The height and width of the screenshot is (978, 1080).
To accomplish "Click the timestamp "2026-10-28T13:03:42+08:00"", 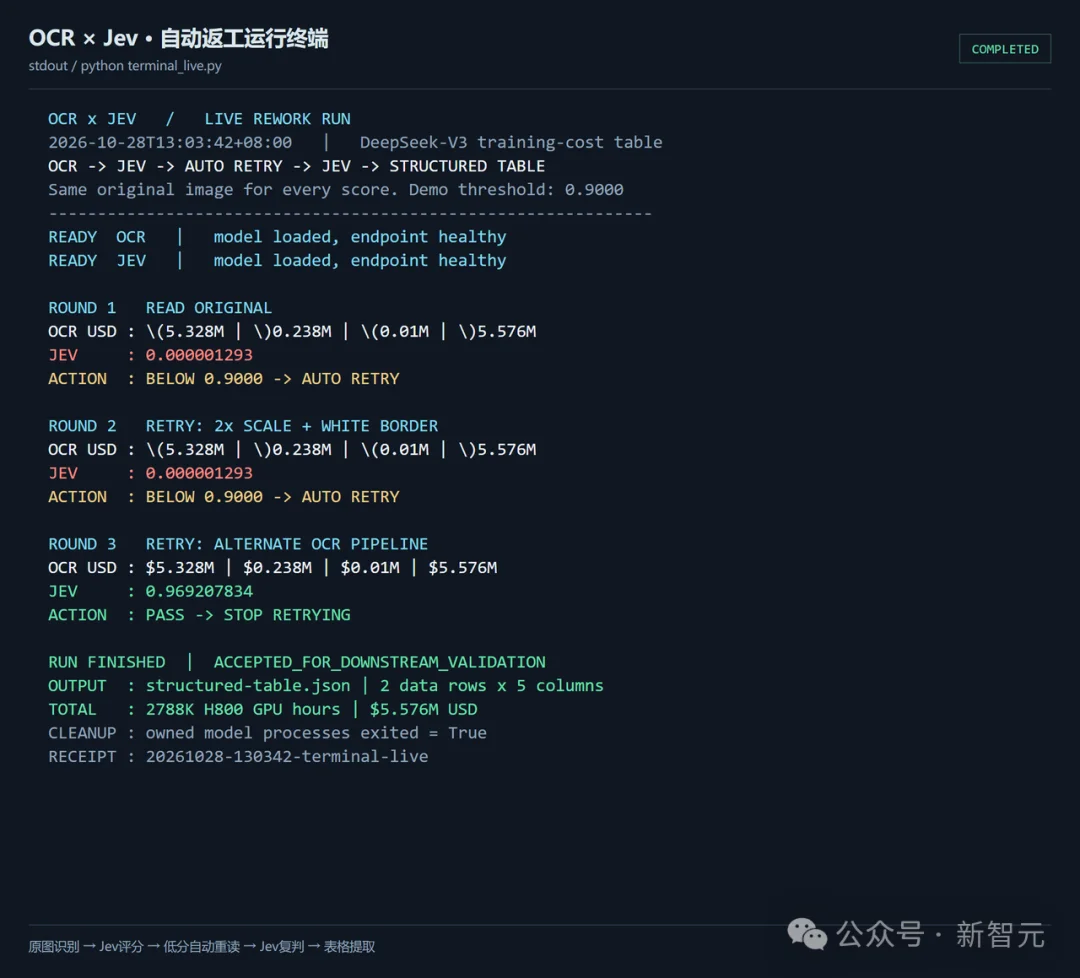I will pyautogui.click(x=170, y=143).
